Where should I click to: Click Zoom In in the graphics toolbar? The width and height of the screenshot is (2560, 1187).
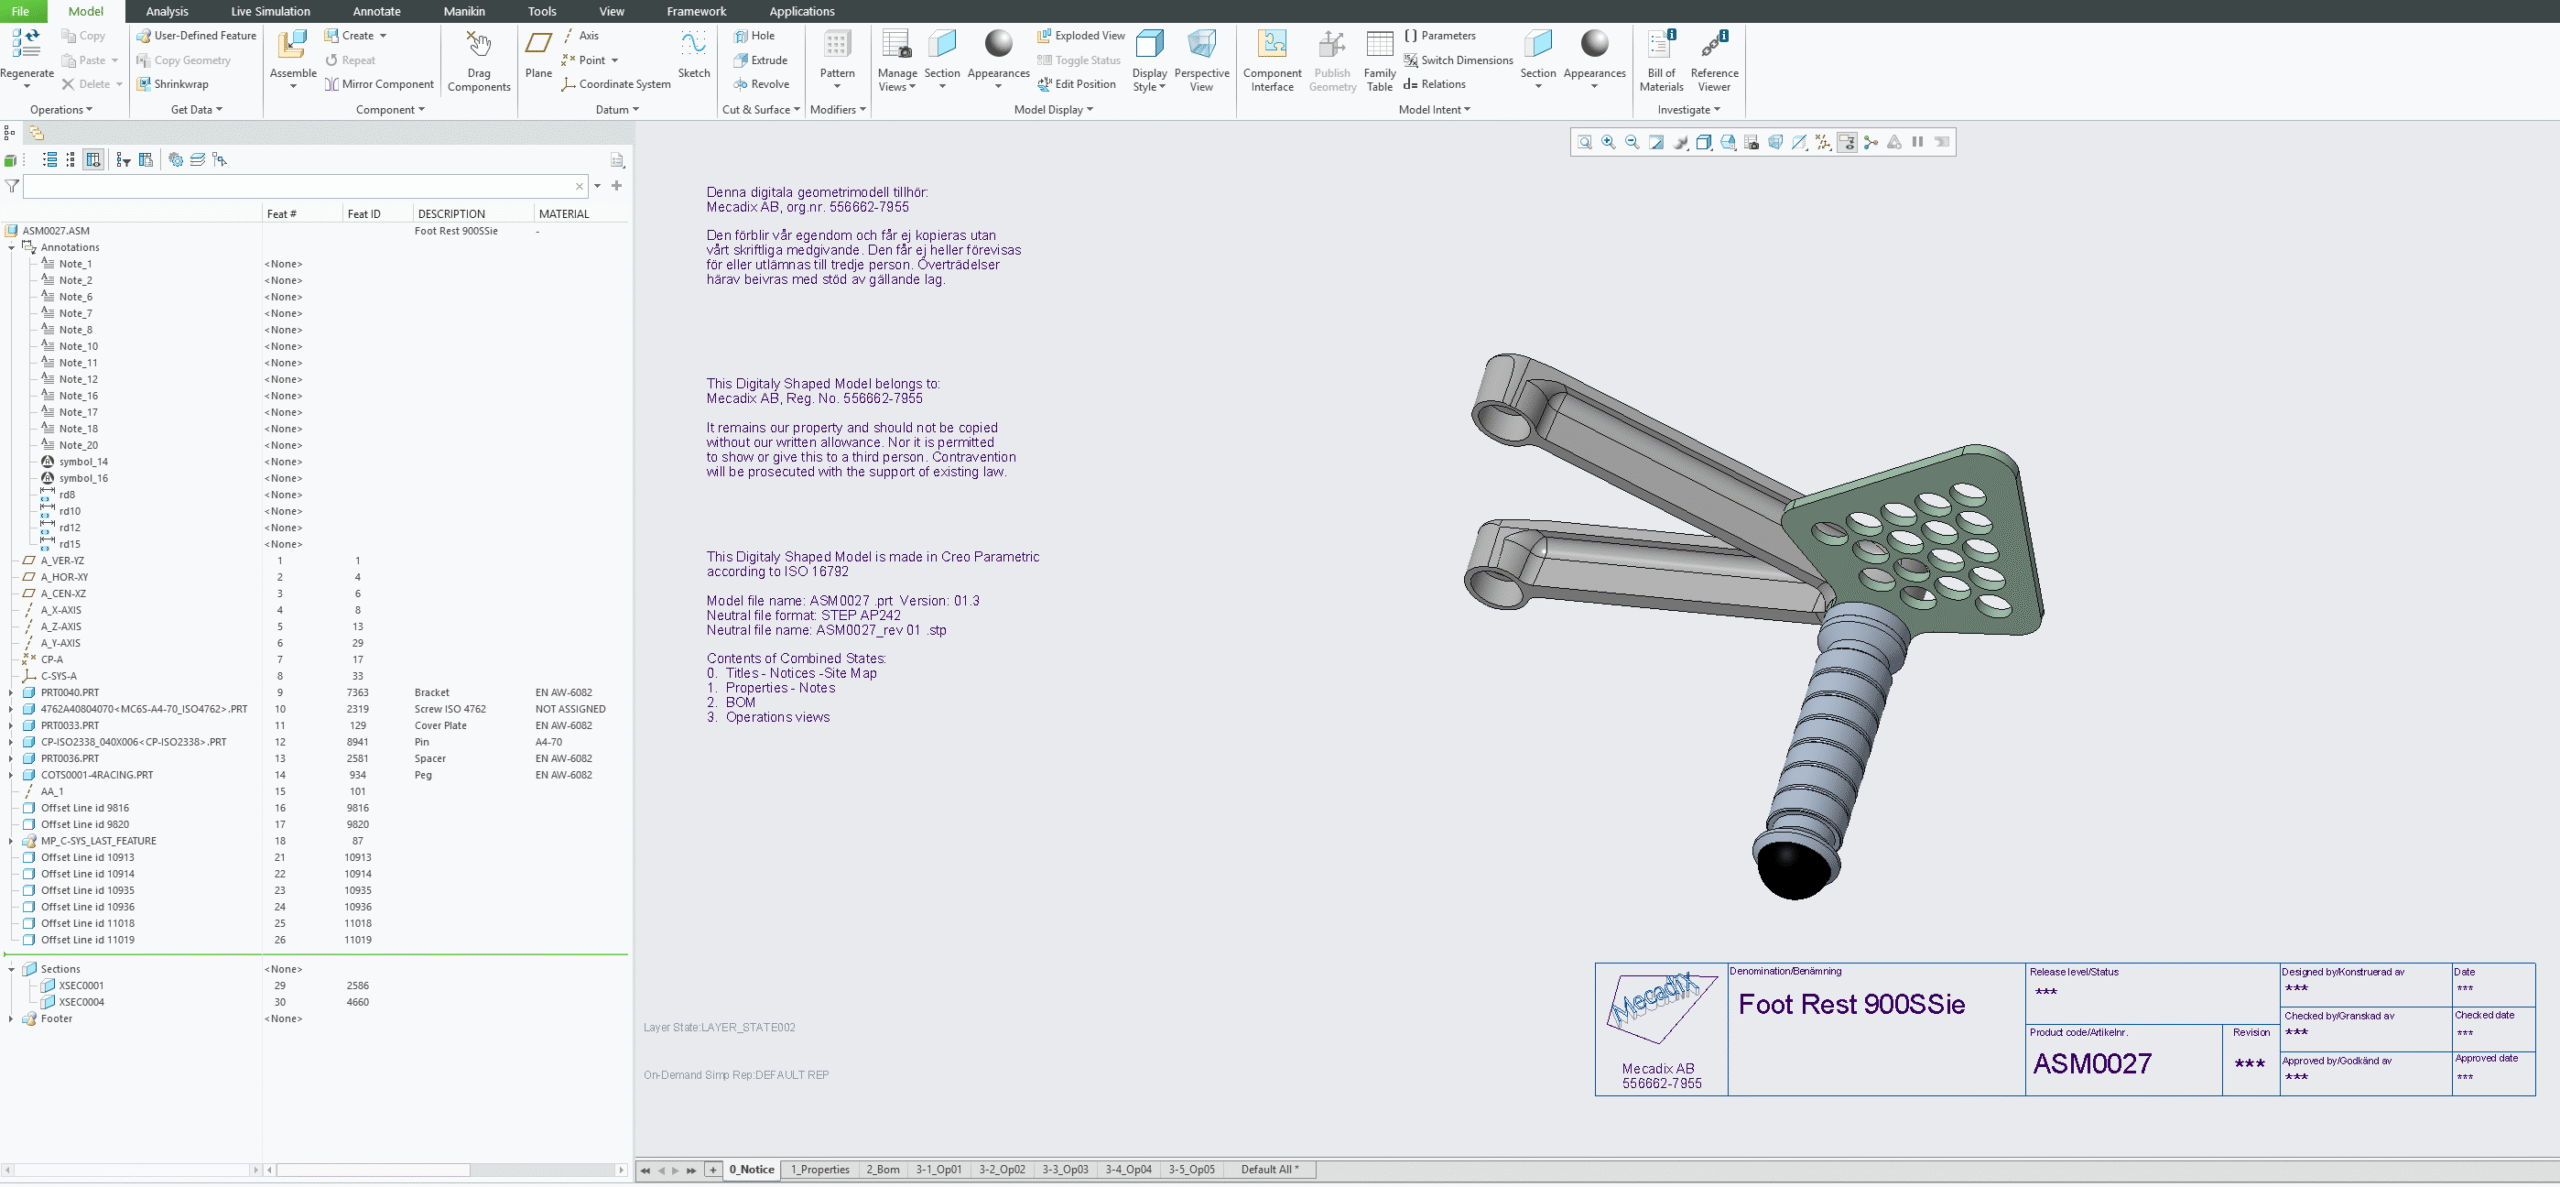tap(1608, 142)
